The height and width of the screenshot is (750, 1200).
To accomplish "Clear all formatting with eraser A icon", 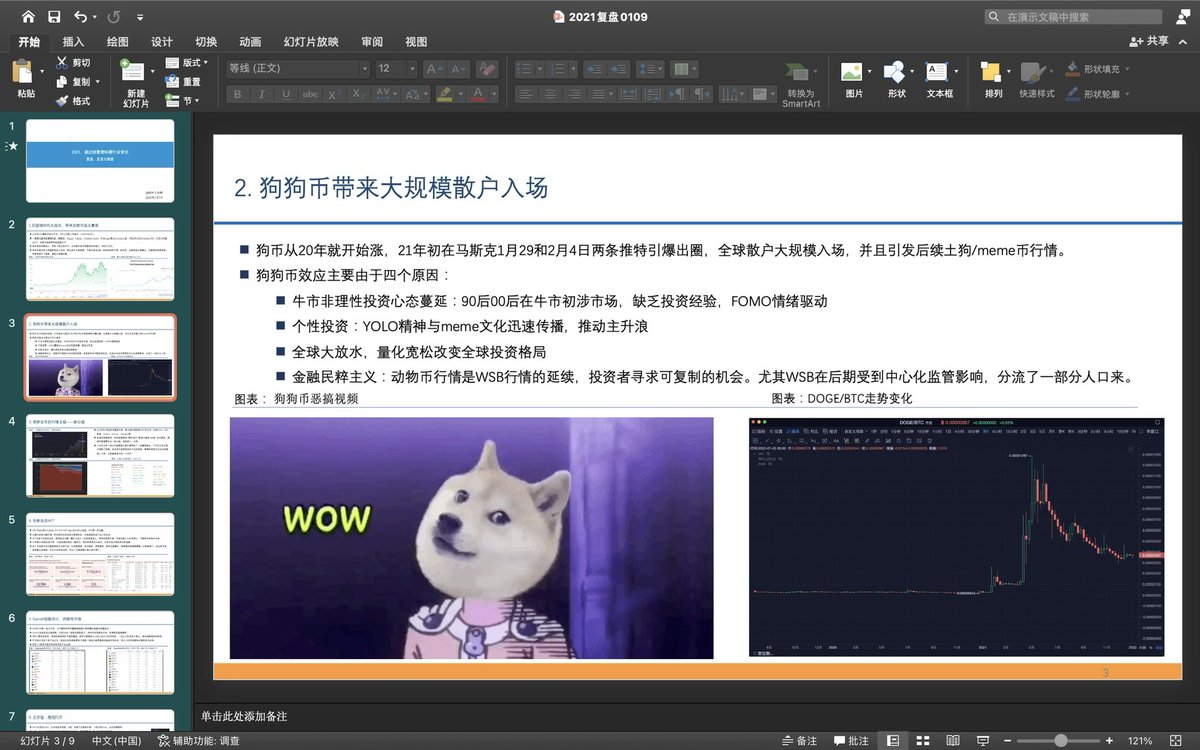I will pyautogui.click(x=486, y=69).
